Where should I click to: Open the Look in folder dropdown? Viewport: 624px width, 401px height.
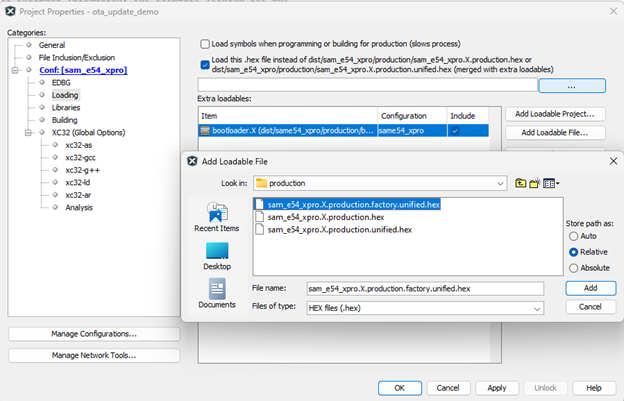tap(500, 183)
